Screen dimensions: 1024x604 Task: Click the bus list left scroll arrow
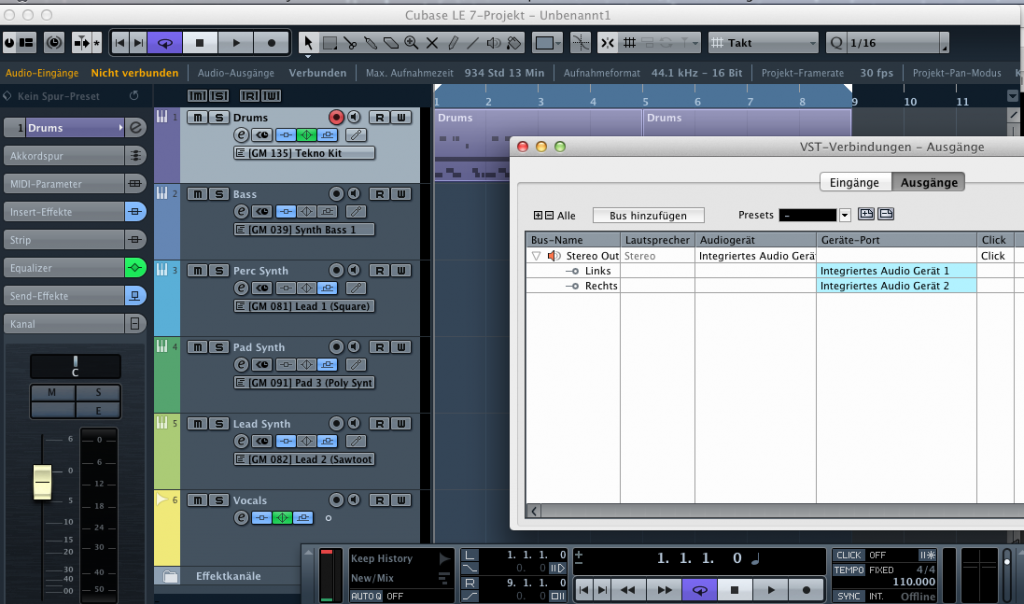[x=534, y=511]
